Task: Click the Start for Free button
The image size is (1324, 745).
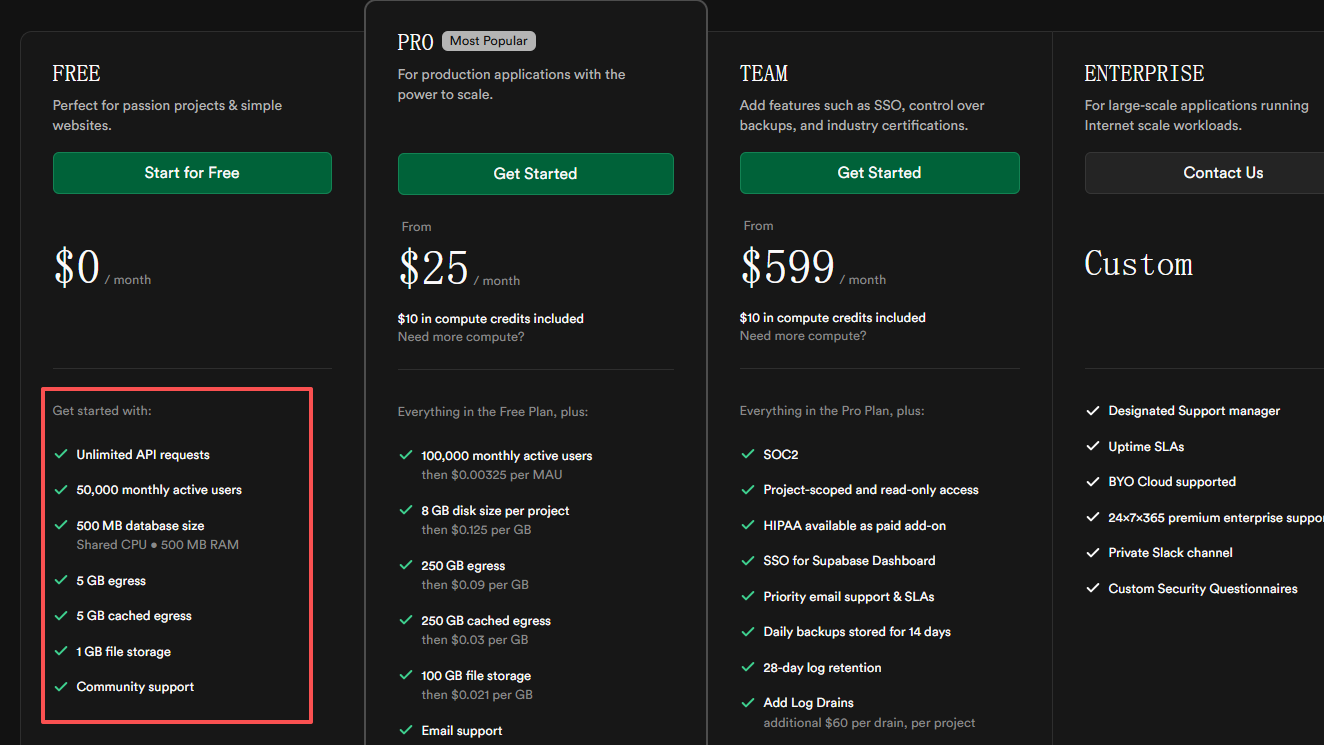Action: coord(192,173)
